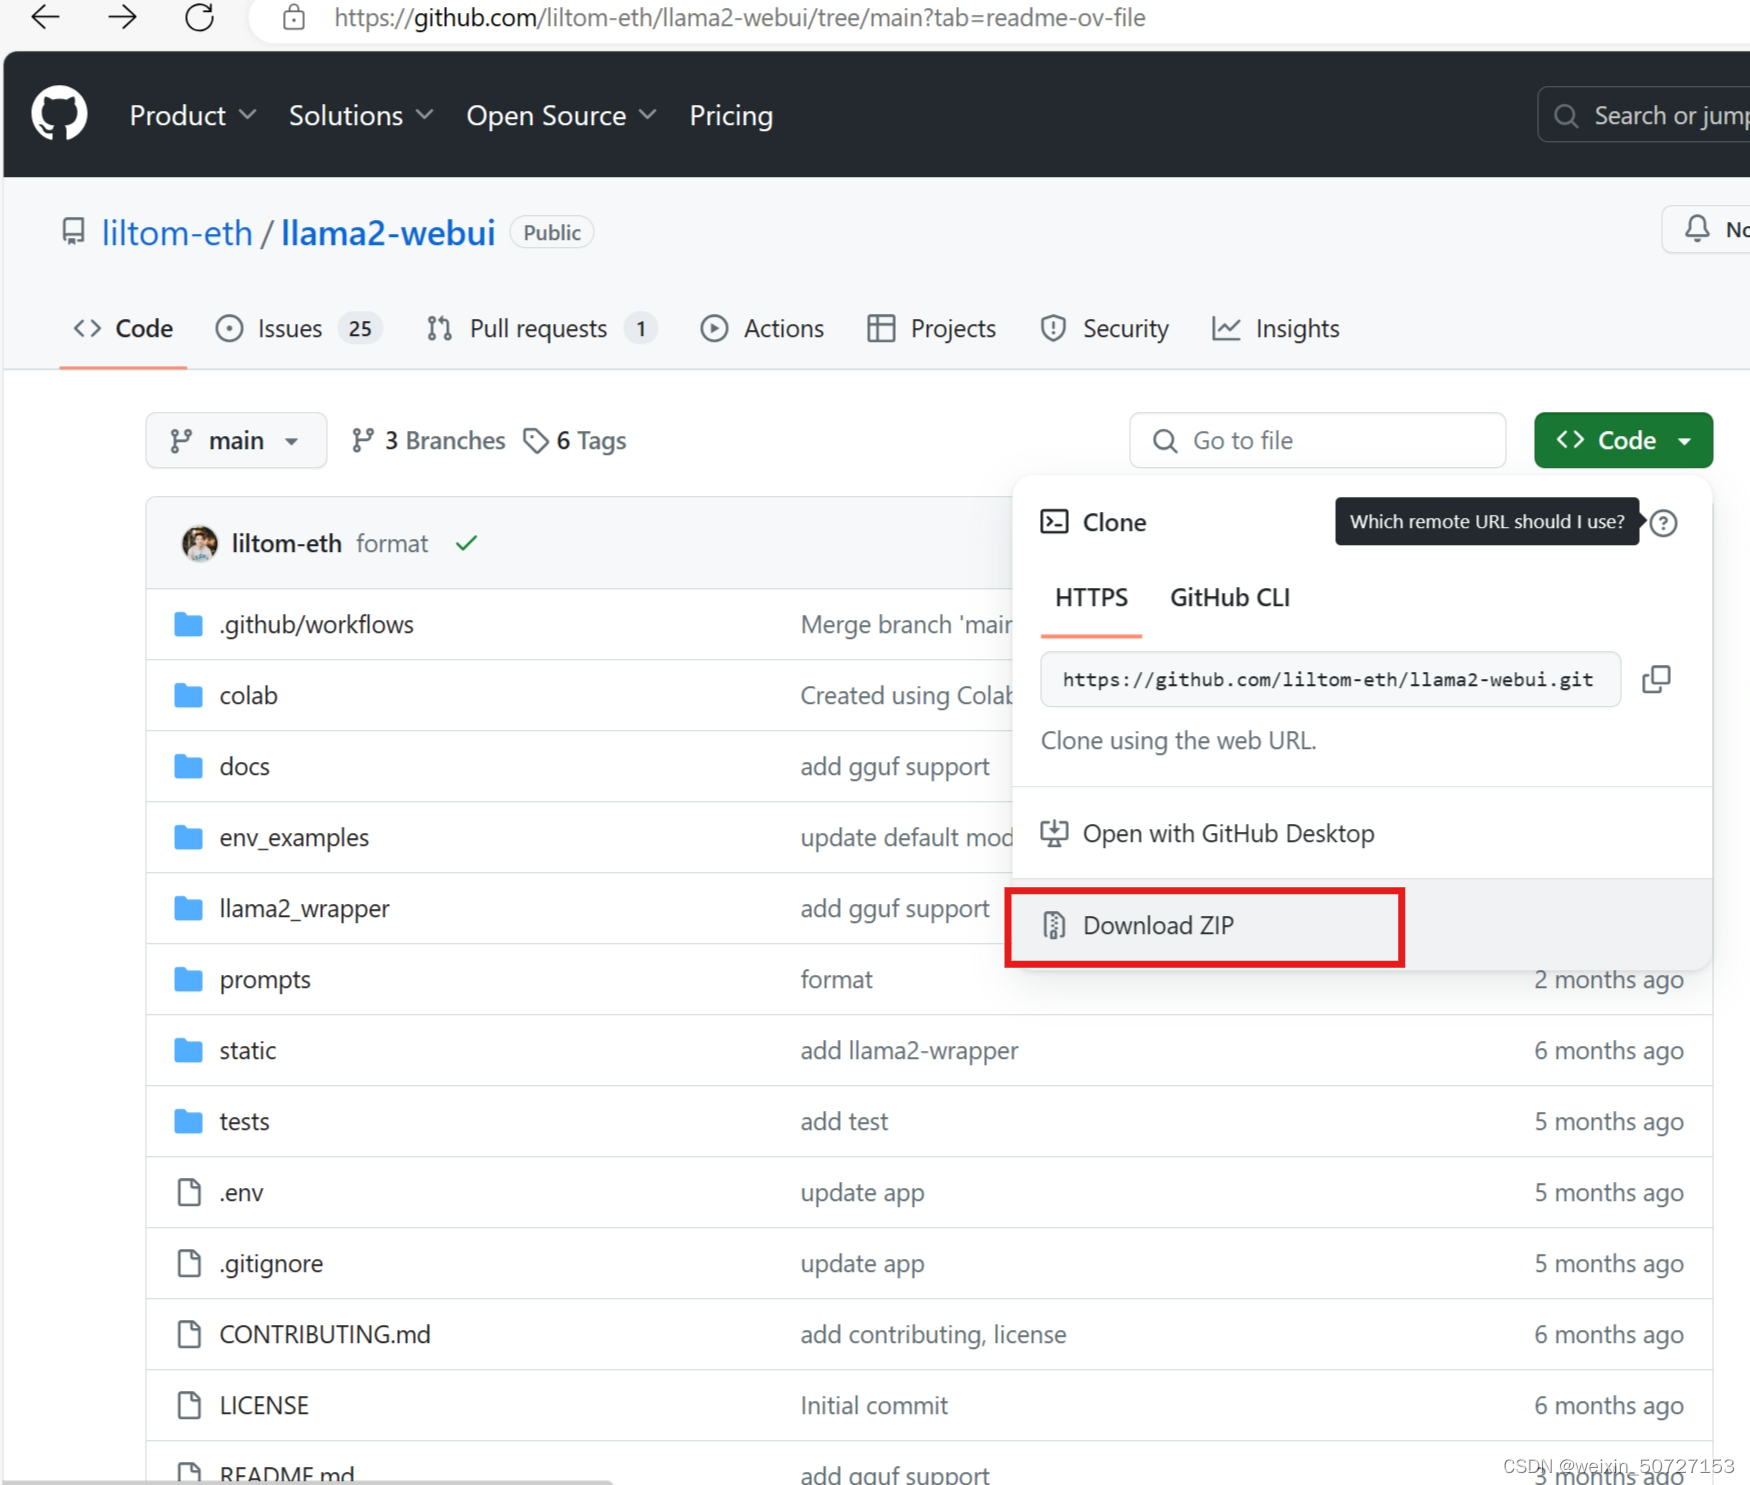Image resolution: width=1750 pixels, height=1485 pixels.
Task: Open the Issues tab
Action: click(x=298, y=329)
